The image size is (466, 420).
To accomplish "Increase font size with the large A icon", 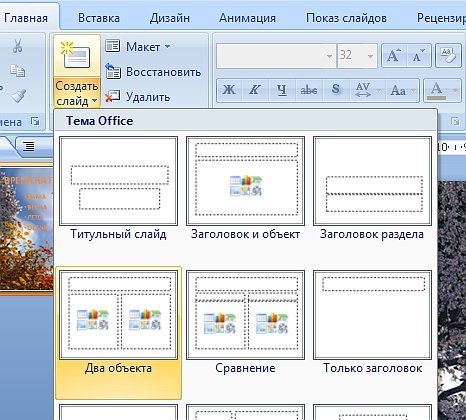I will (x=394, y=56).
